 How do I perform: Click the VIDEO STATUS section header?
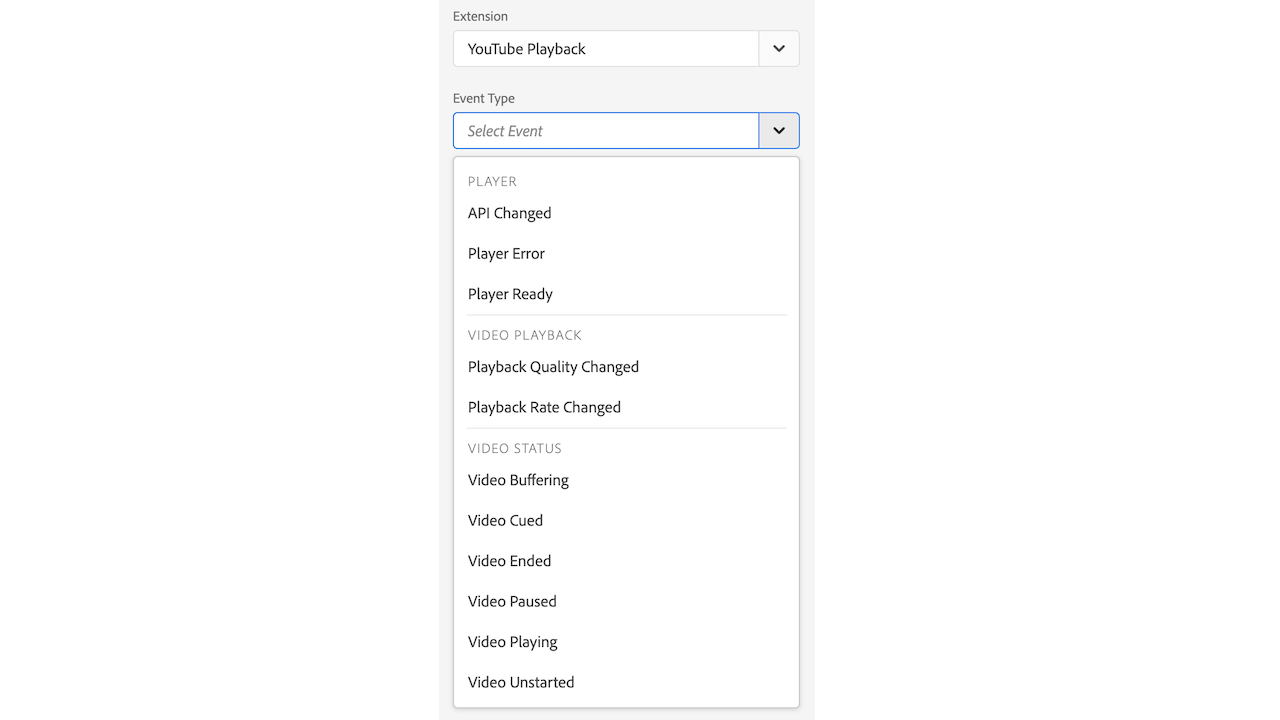(514, 448)
